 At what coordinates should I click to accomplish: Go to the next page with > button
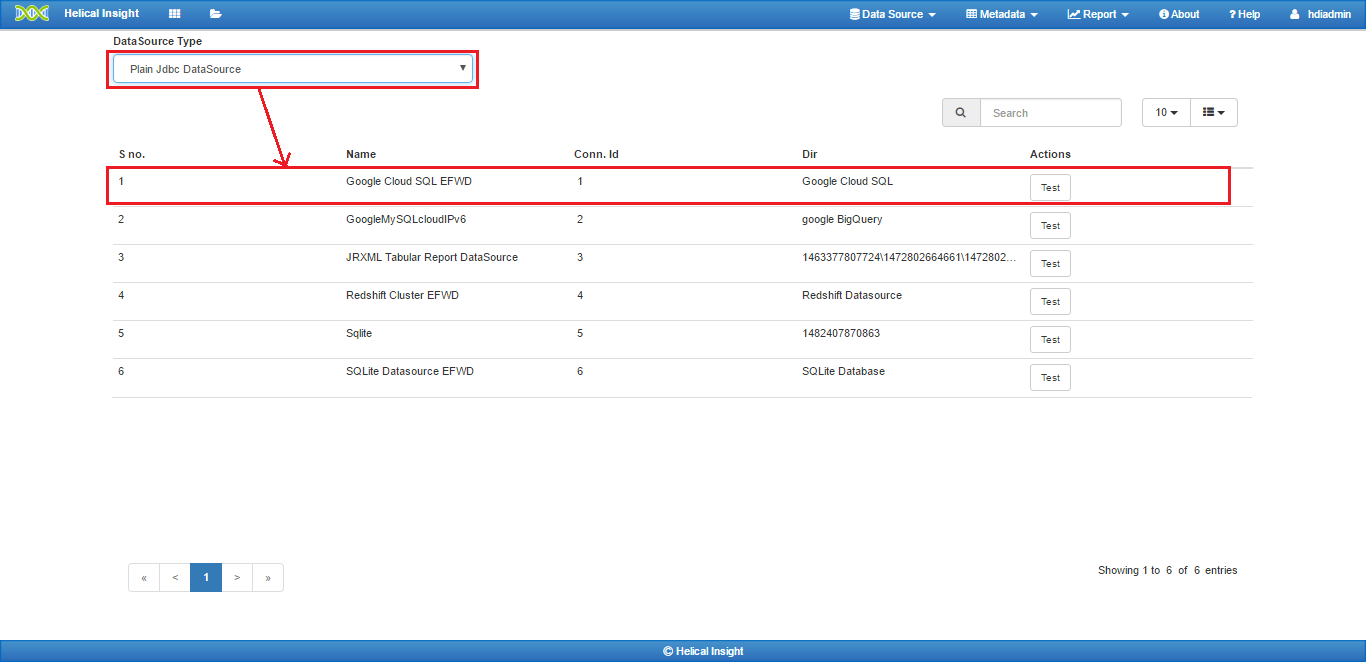tap(237, 577)
